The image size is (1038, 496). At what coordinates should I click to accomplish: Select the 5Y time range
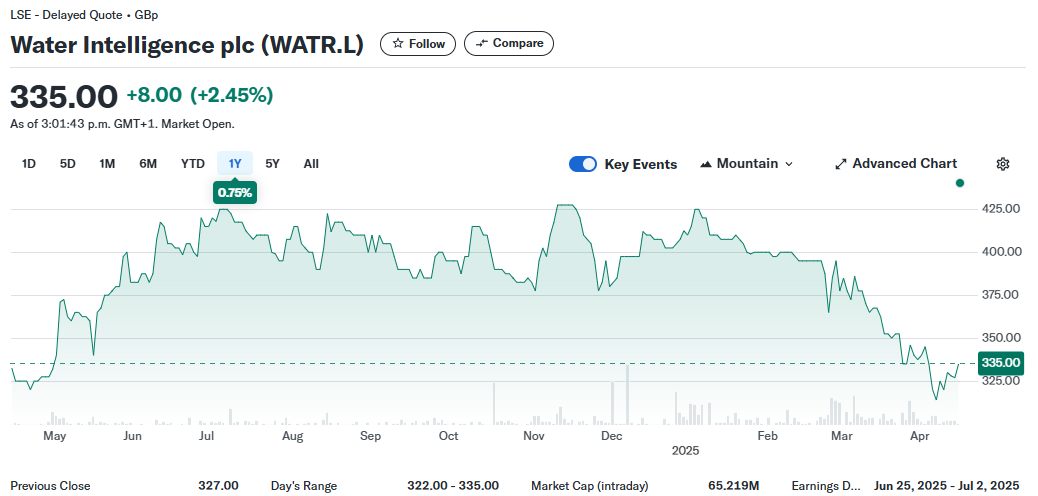272,164
